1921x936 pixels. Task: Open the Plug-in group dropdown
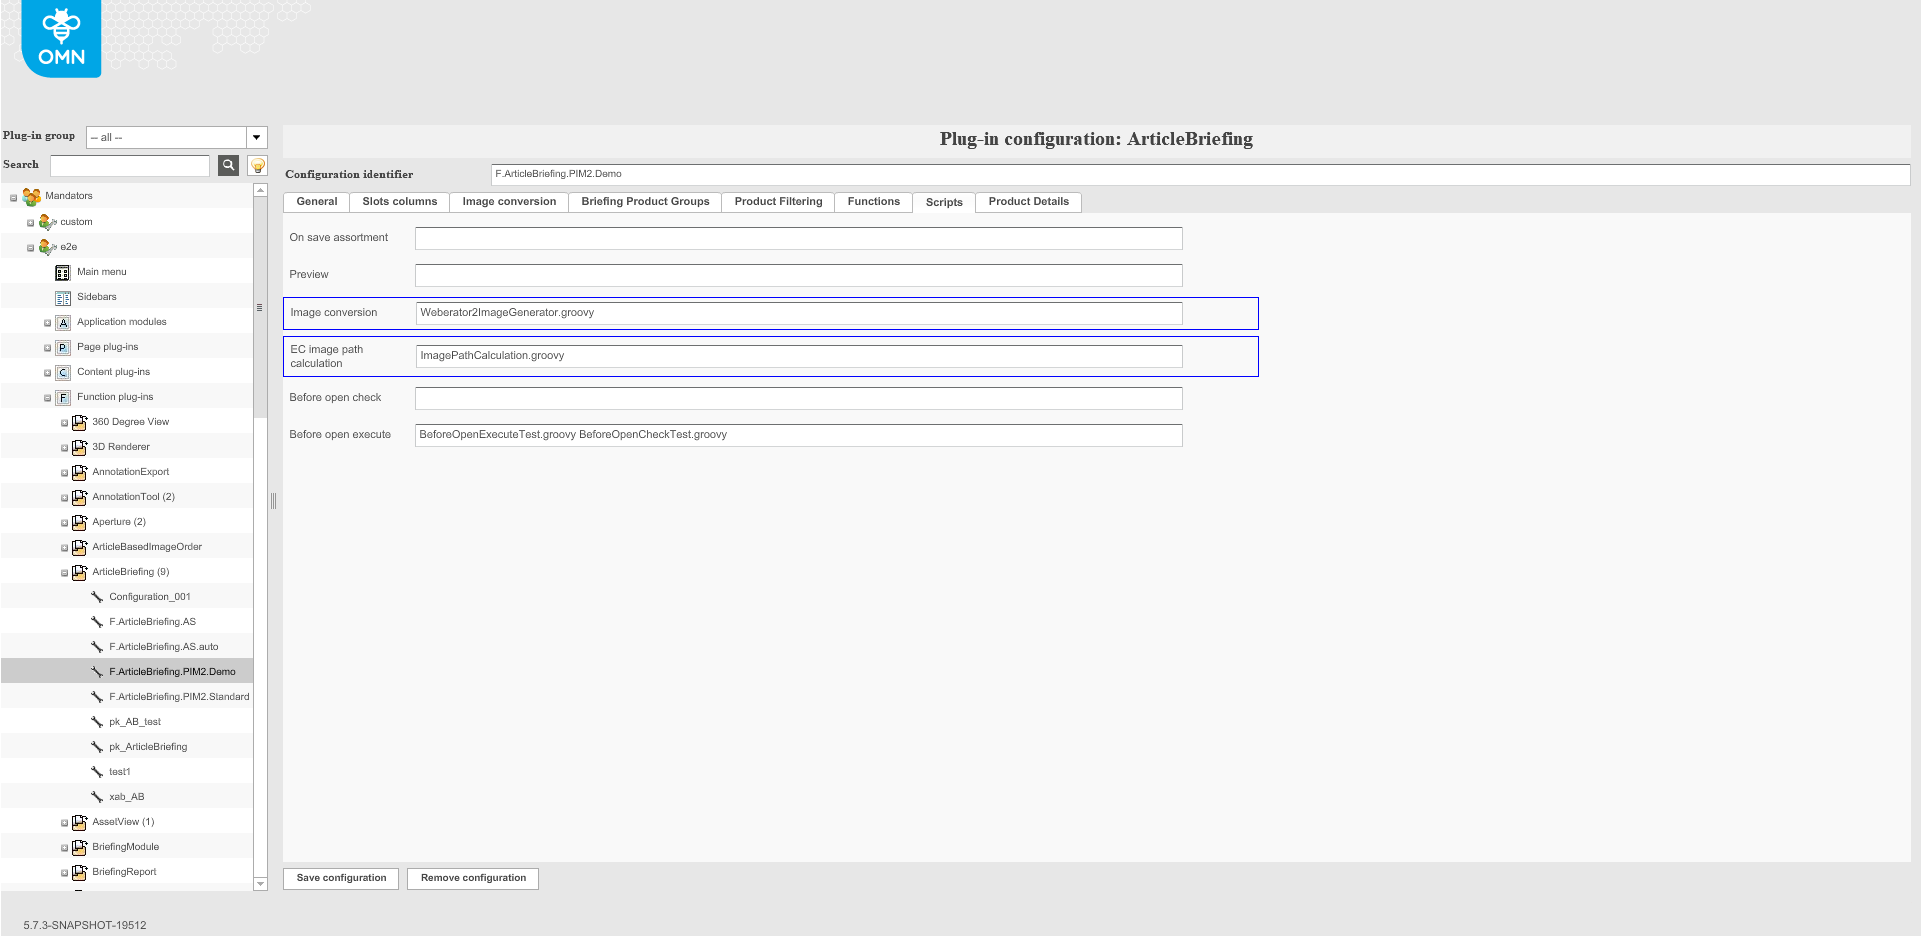(x=256, y=137)
